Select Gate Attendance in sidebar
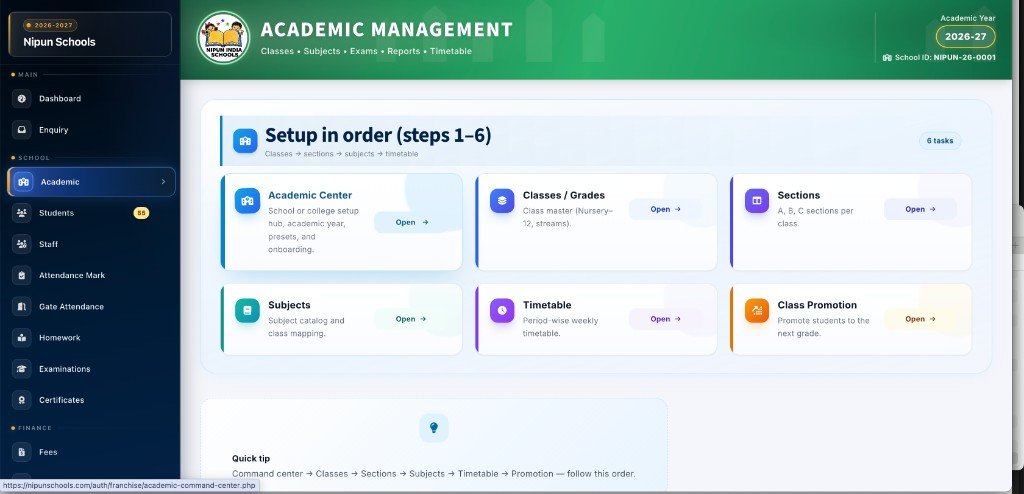 91,306
